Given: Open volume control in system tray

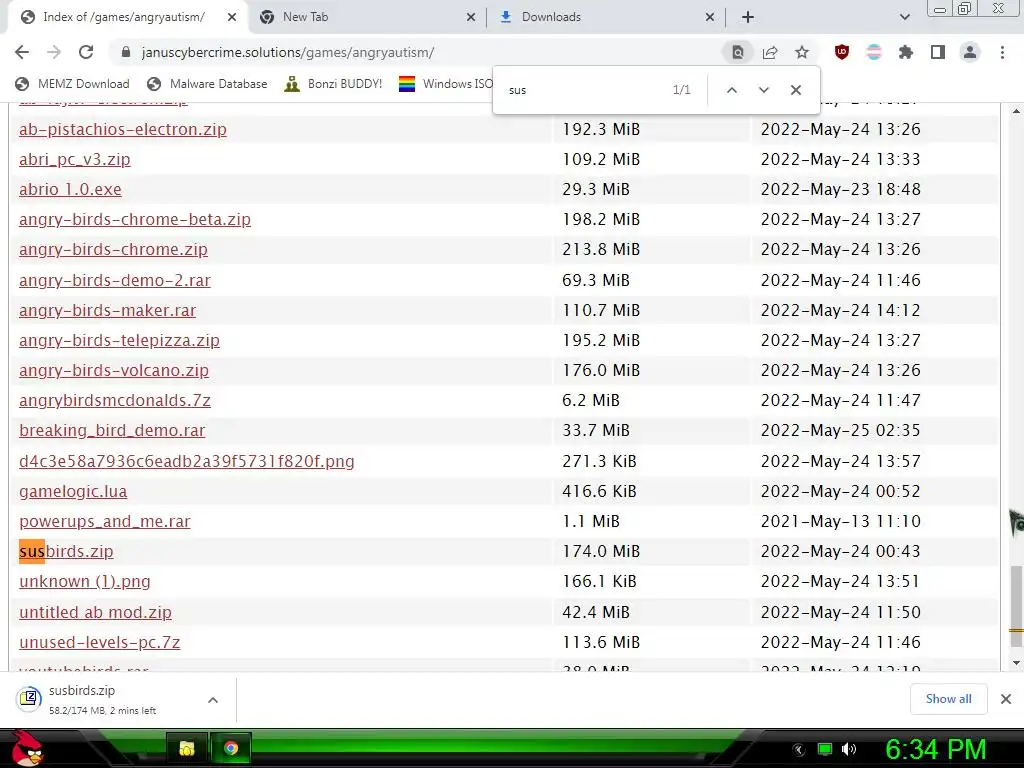Looking at the screenshot, I should (x=849, y=749).
